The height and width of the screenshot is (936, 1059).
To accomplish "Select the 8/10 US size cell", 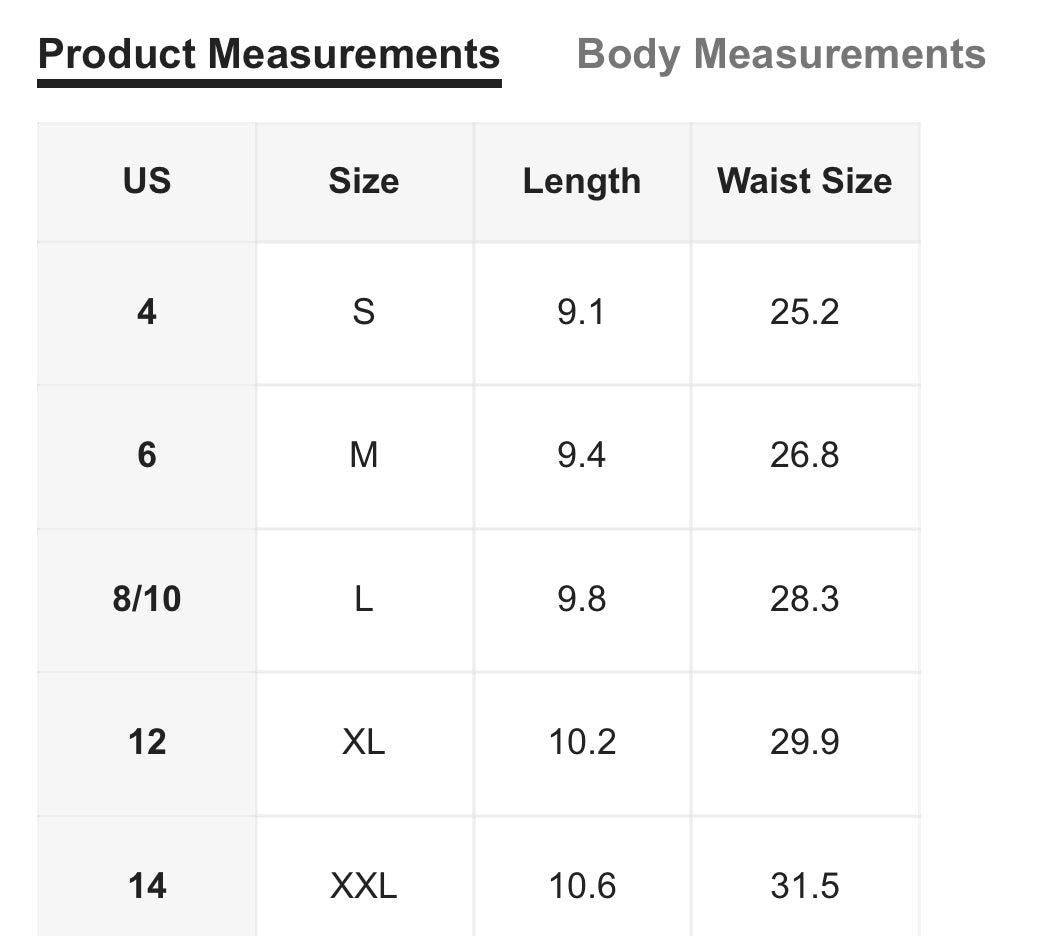I will 147,599.
